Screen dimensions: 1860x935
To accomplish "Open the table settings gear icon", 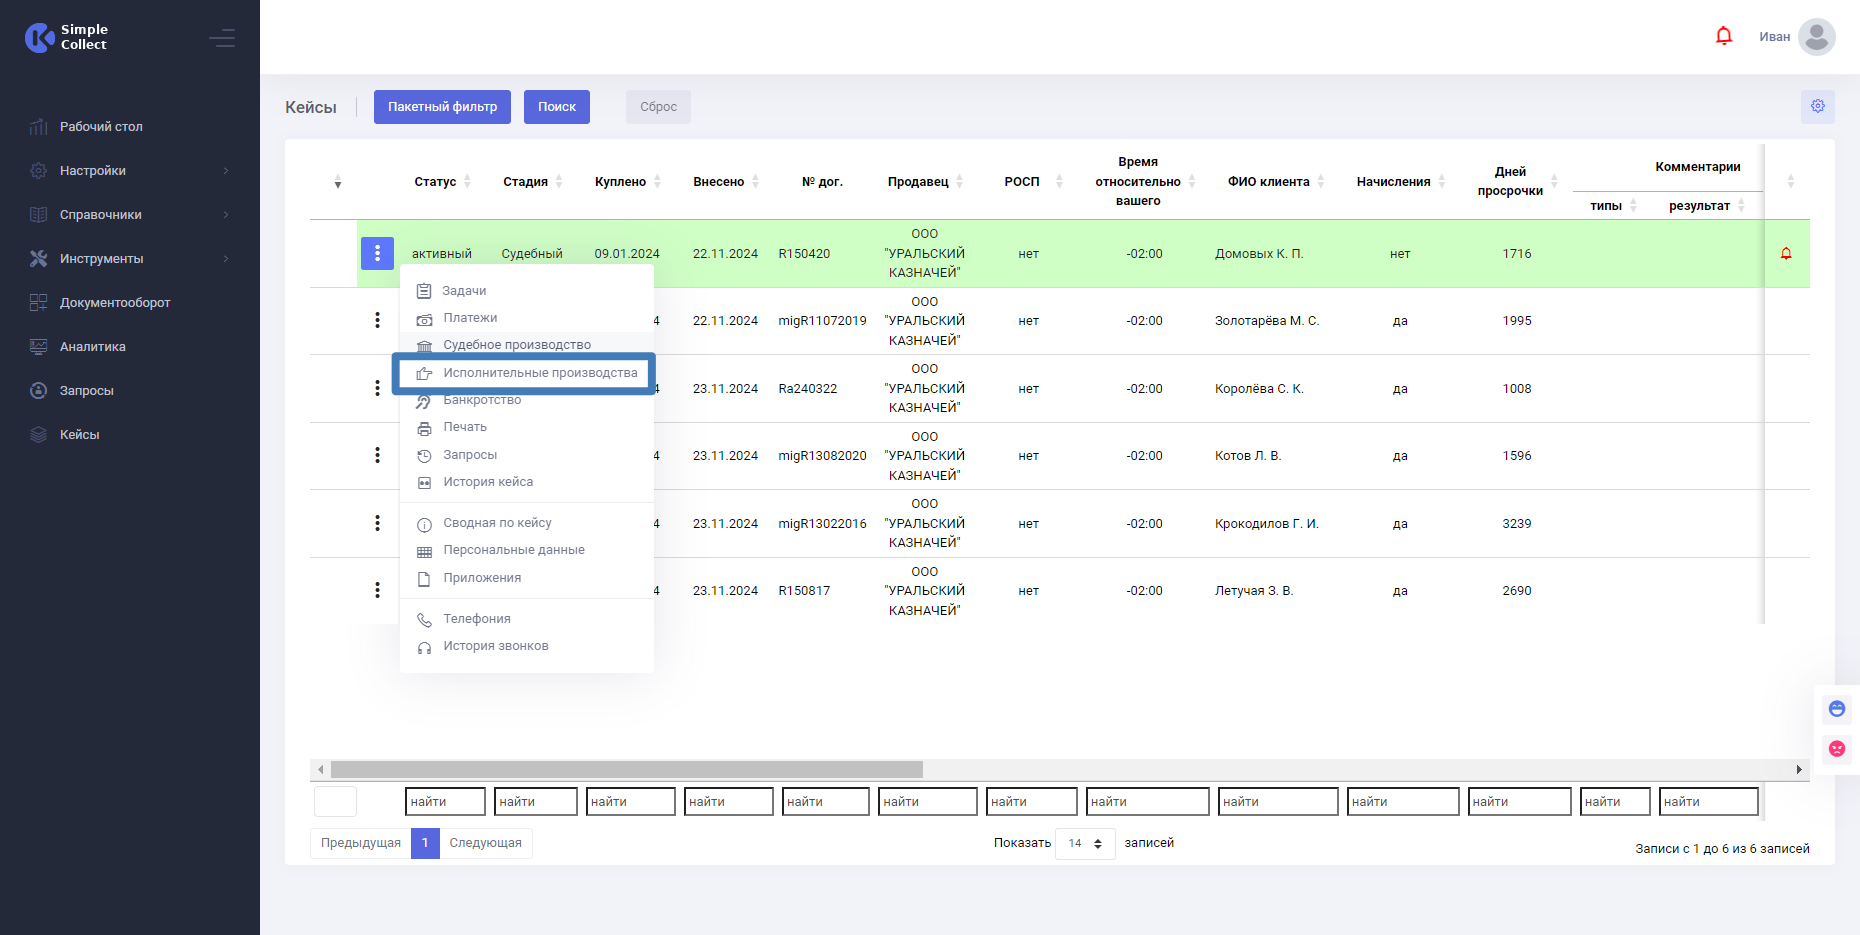I will coord(1817,107).
